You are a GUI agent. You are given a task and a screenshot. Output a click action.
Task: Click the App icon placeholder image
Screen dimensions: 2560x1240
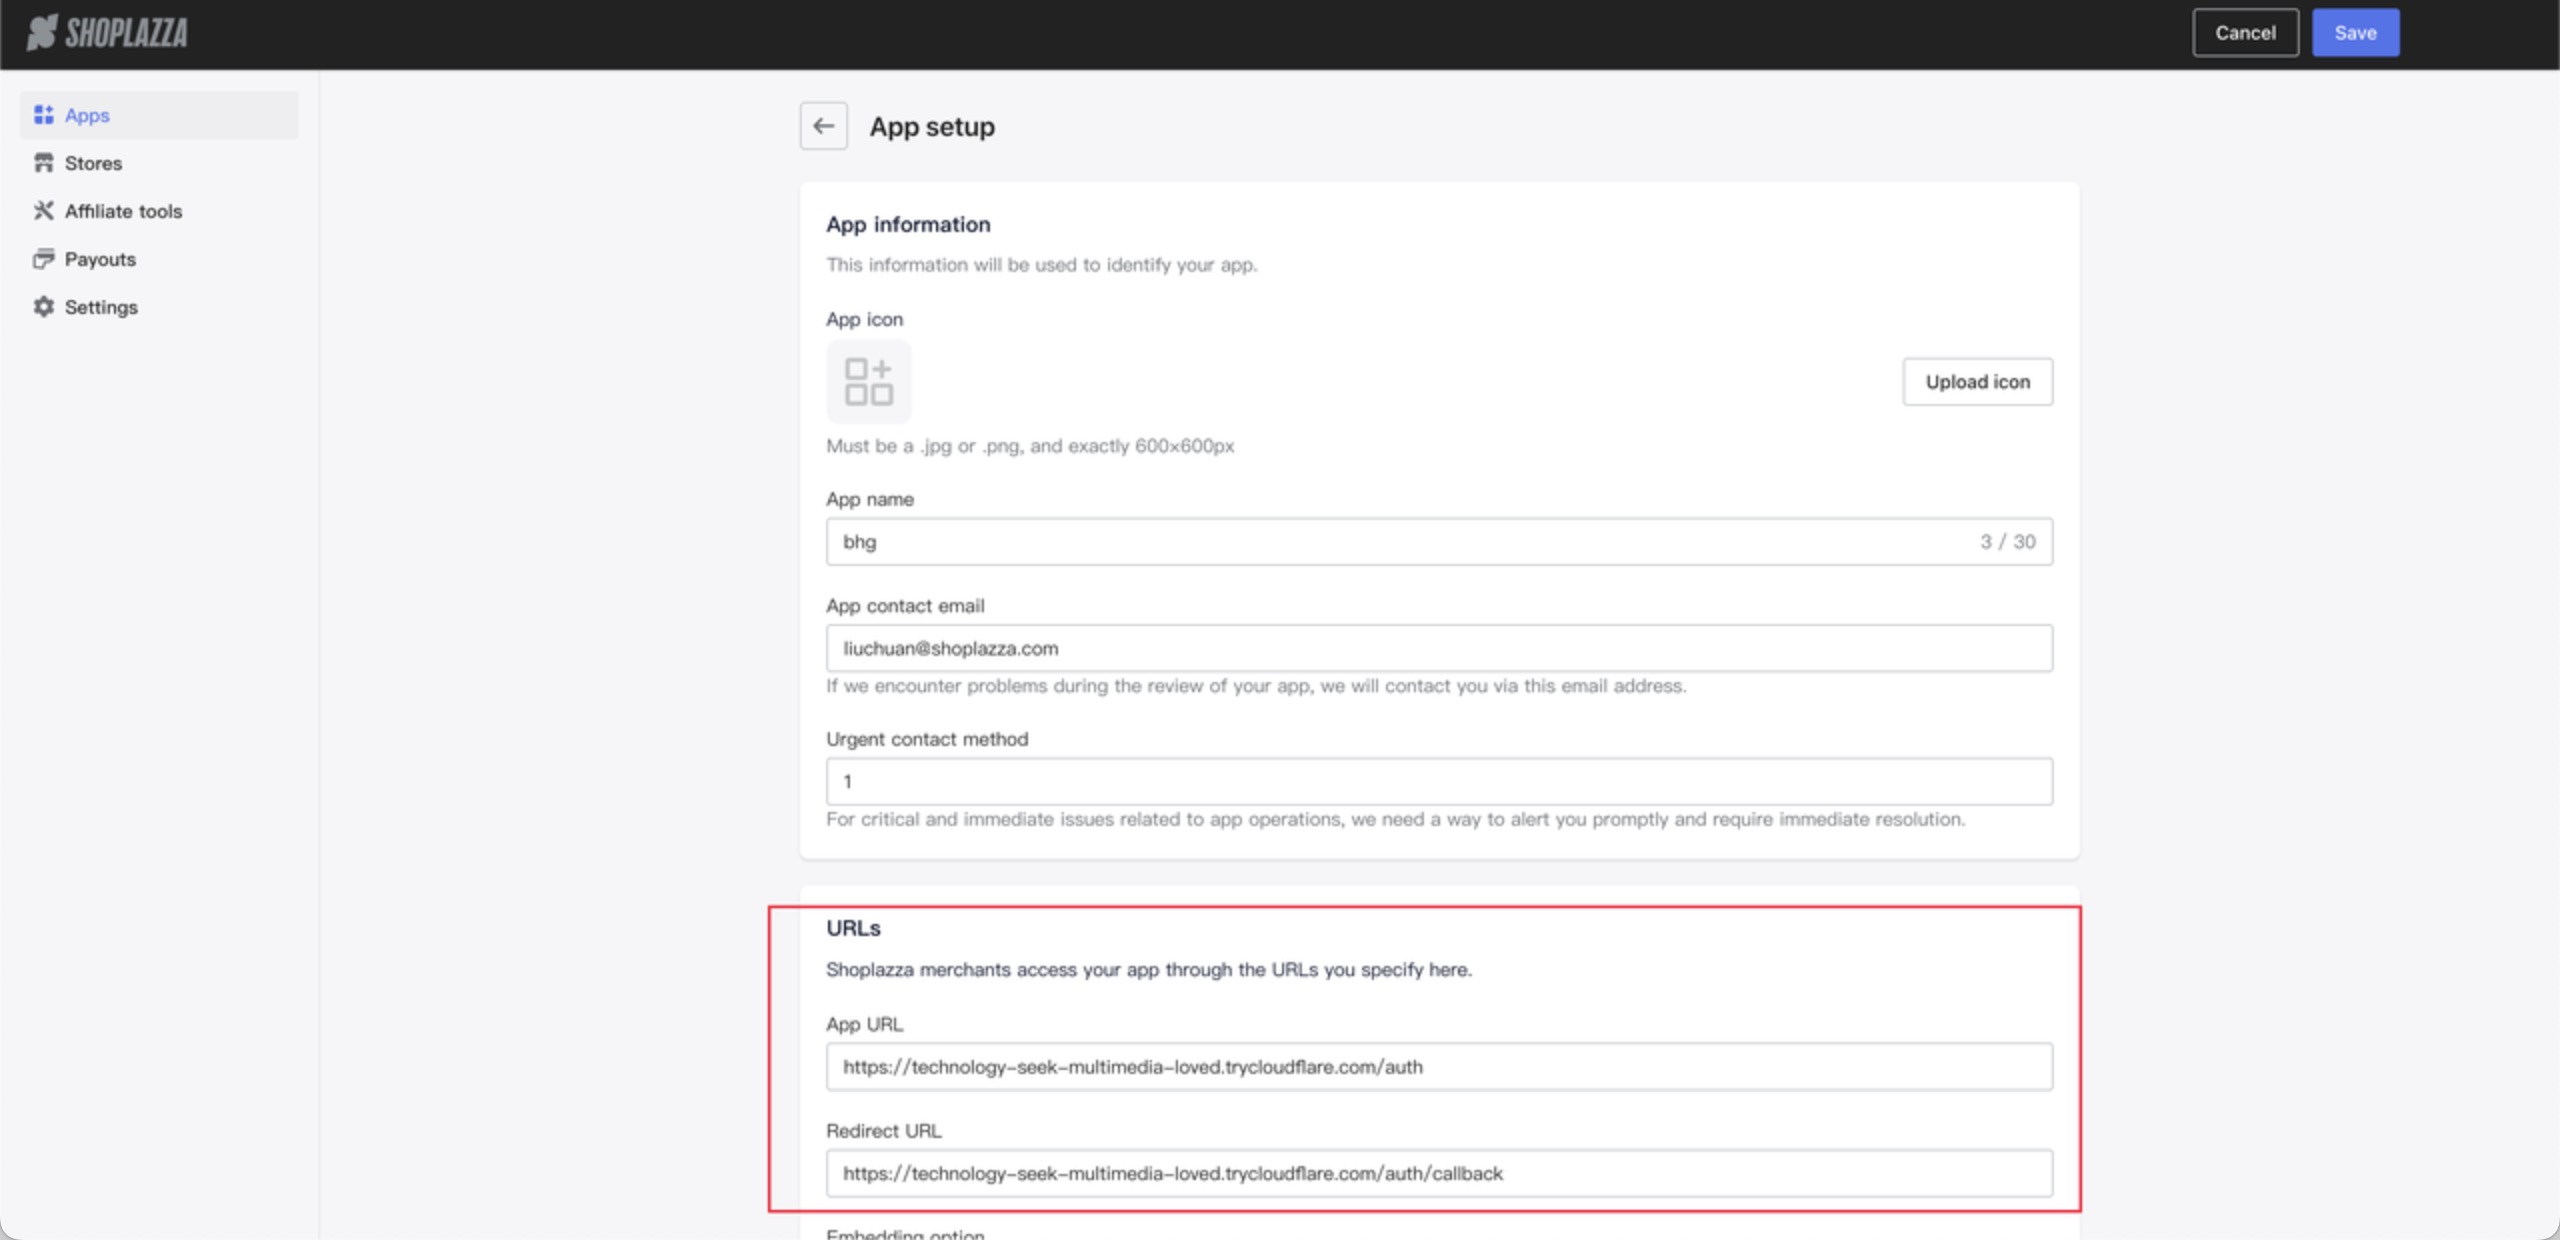(868, 382)
